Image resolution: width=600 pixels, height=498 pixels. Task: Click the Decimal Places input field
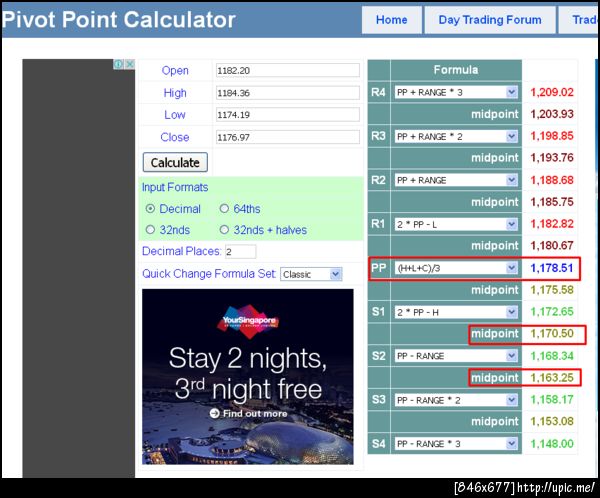(x=241, y=251)
